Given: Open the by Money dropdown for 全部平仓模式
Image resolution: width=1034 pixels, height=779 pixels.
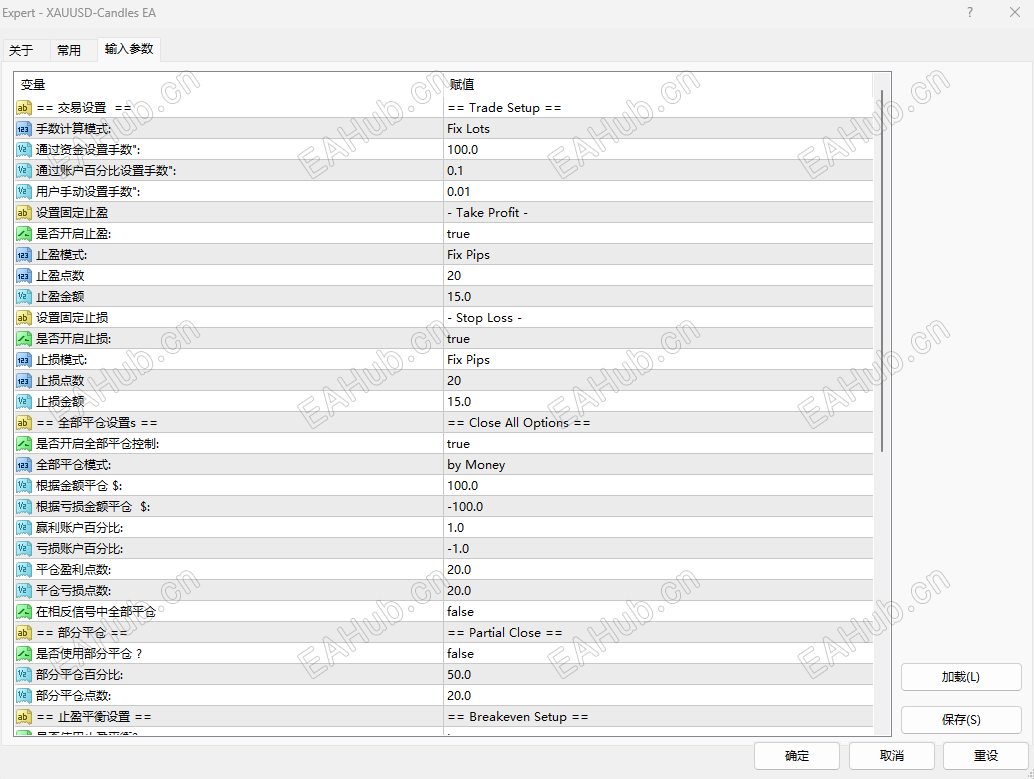Looking at the screenshot, I should pos(658,465).
